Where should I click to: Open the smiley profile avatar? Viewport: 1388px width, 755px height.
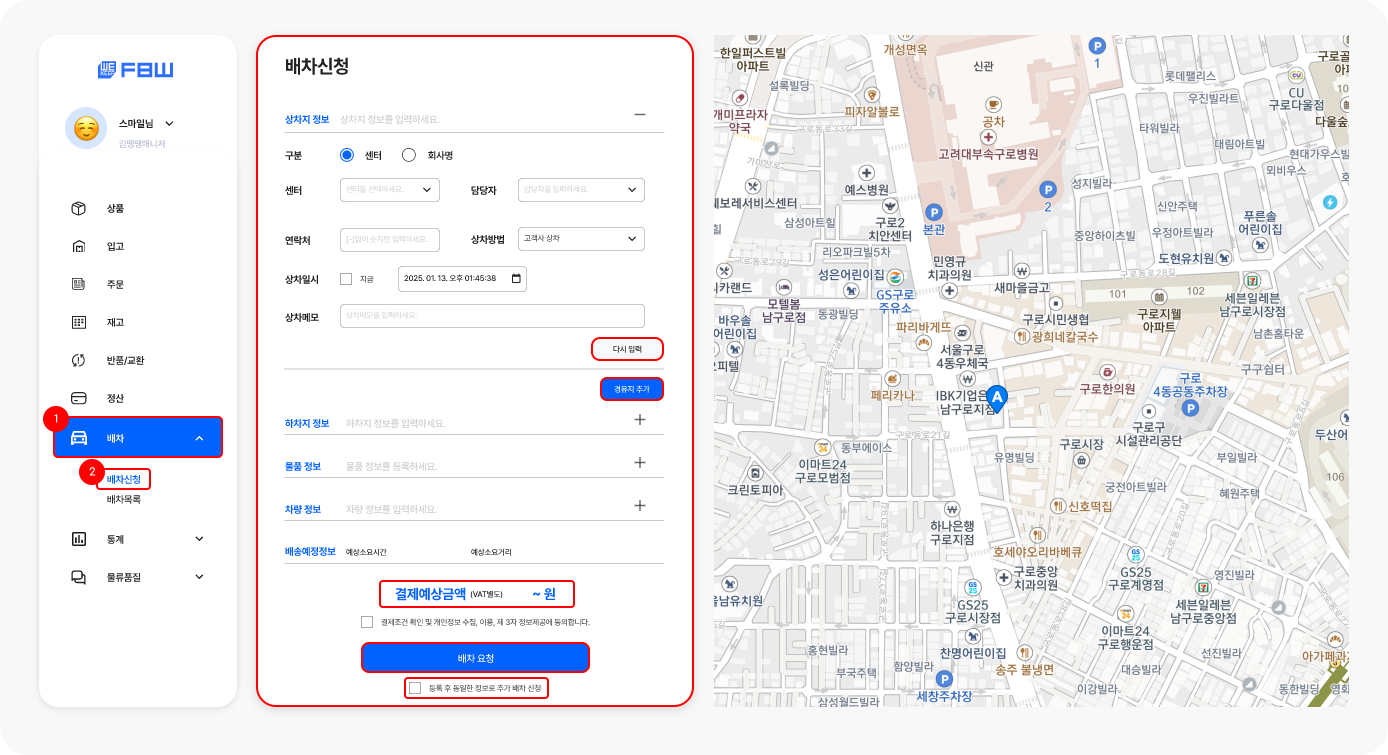(86, 128)
